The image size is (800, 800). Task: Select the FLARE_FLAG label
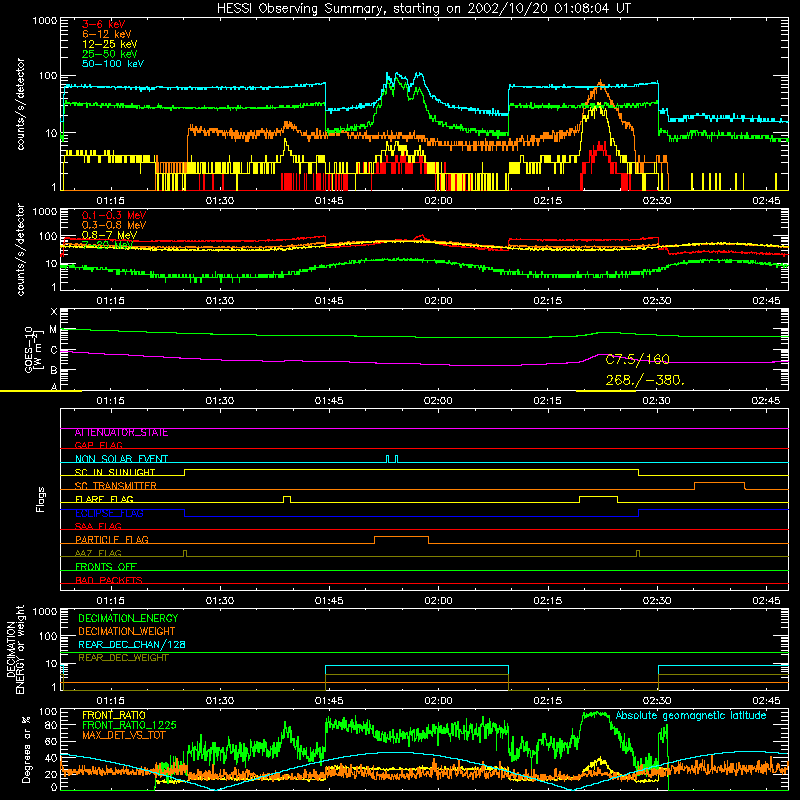[x=104, y=499]
